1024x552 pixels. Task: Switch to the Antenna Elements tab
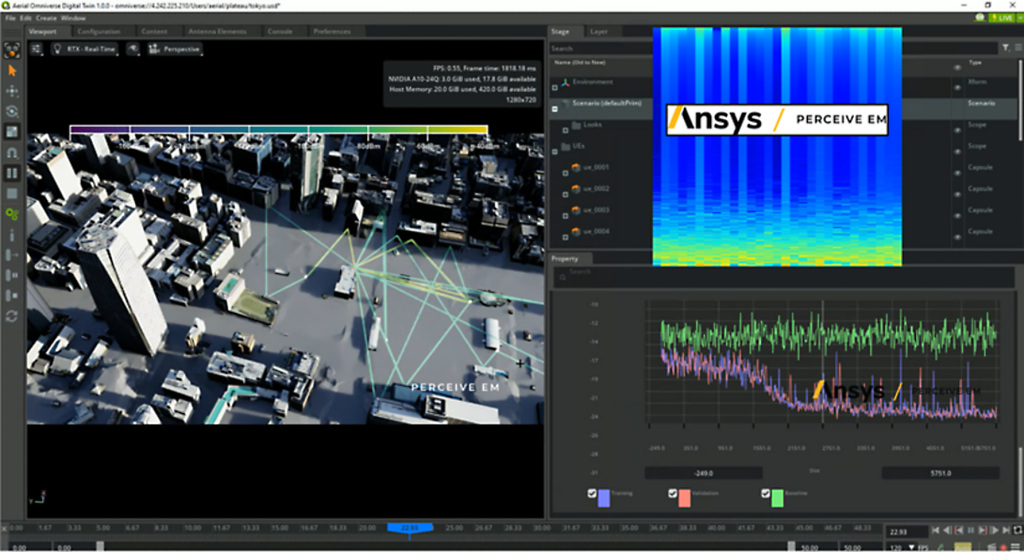click(x=217, y=31)
